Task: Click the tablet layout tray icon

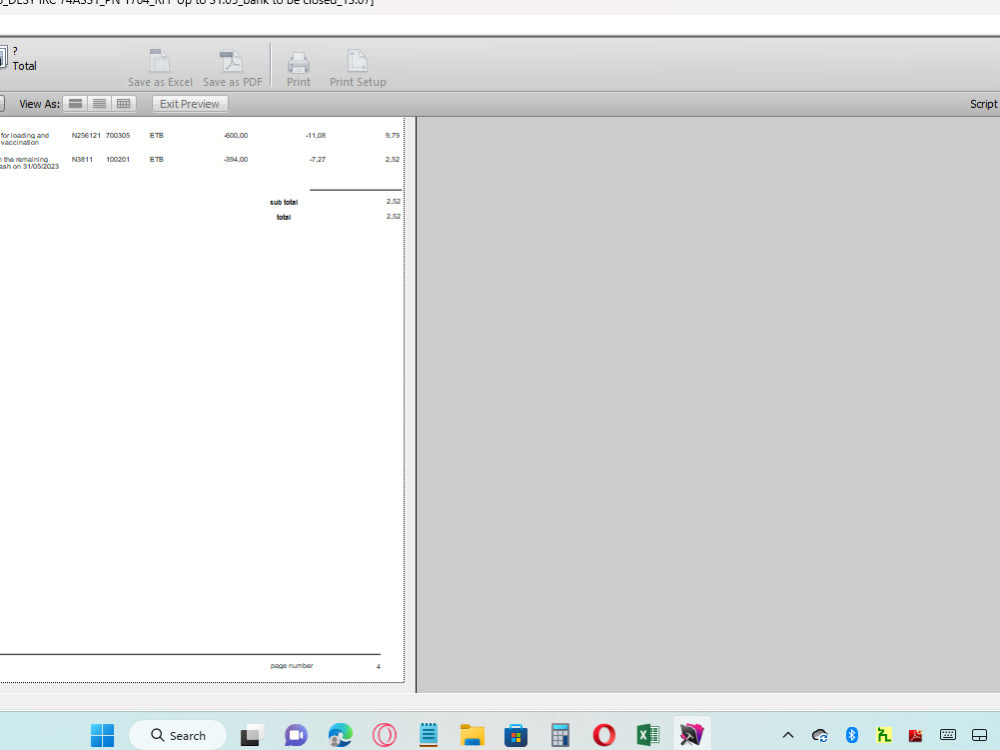Action: [980, 735]
